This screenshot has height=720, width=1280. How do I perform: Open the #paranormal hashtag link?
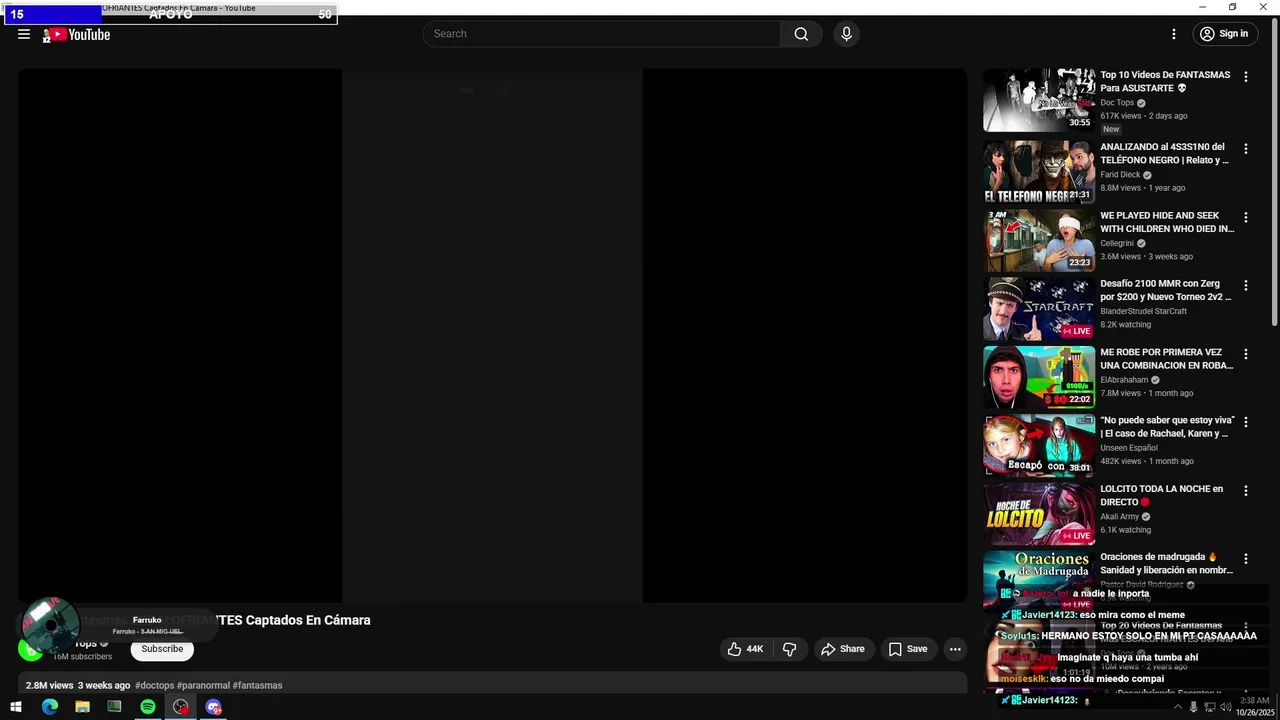click(x=203, y=686)
